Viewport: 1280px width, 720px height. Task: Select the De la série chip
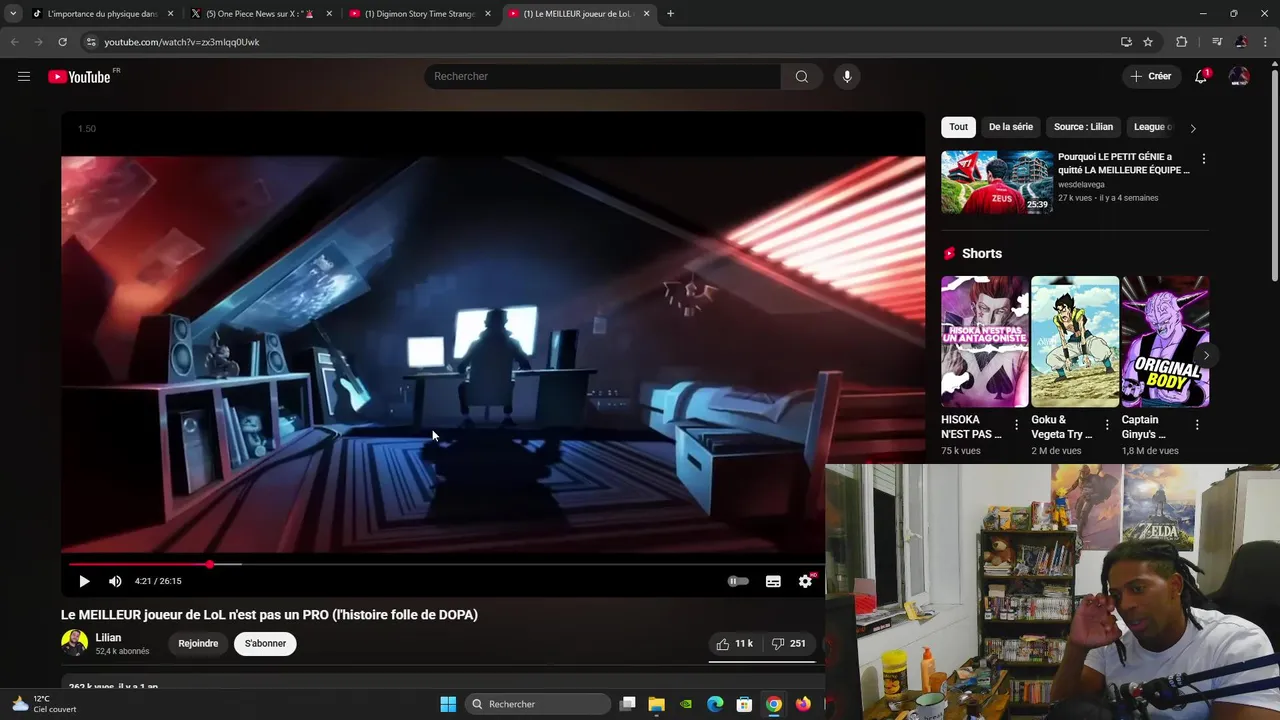click(1011, 127)
